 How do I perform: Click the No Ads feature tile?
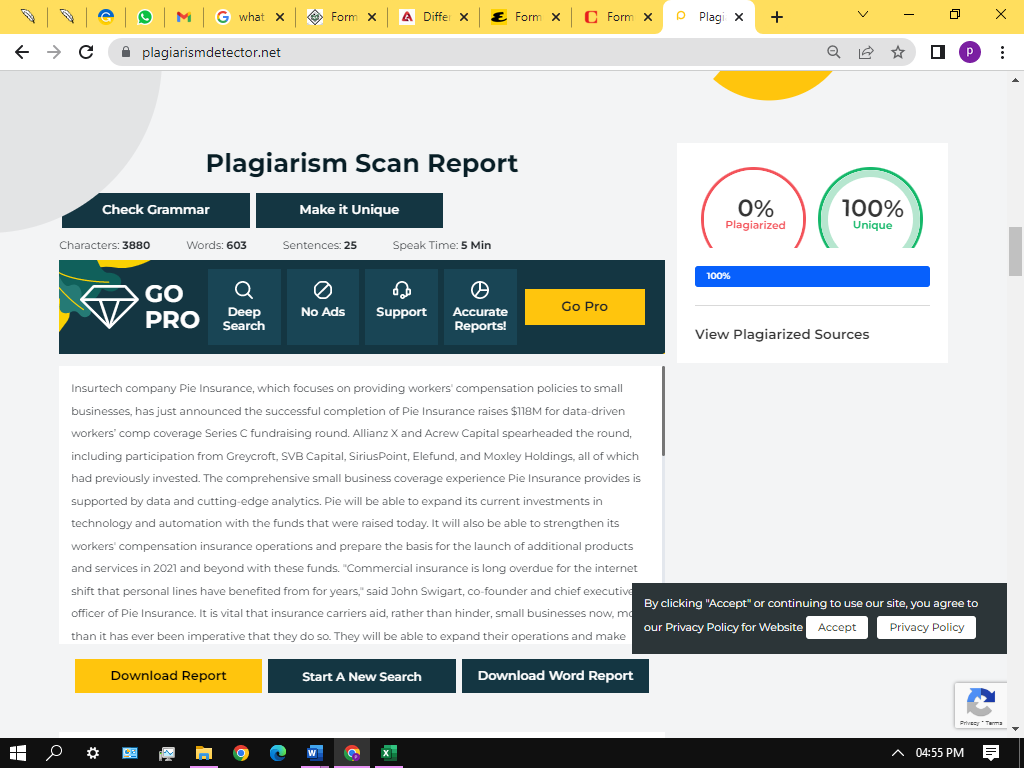323,307
